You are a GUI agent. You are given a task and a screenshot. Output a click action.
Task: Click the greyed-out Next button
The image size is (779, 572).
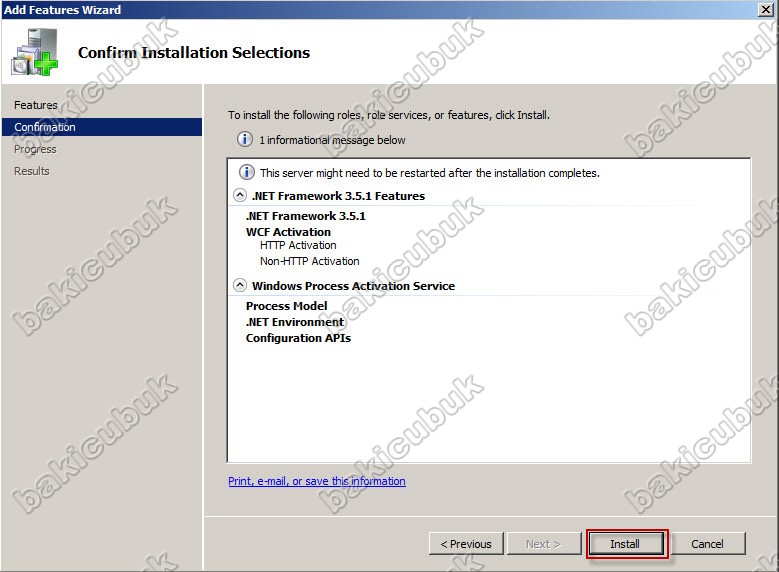click(x=544, y=544)
